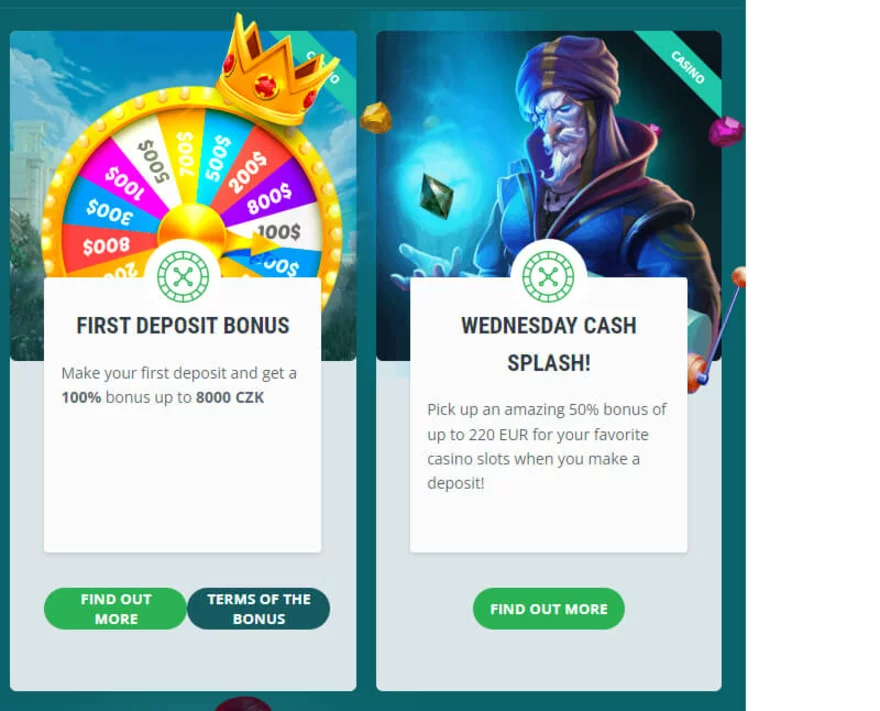Image resolution: width=880 pixels, height=711 pixels.
Task: Click the pink gem beside the wizard card
Action: click(726, 131)
